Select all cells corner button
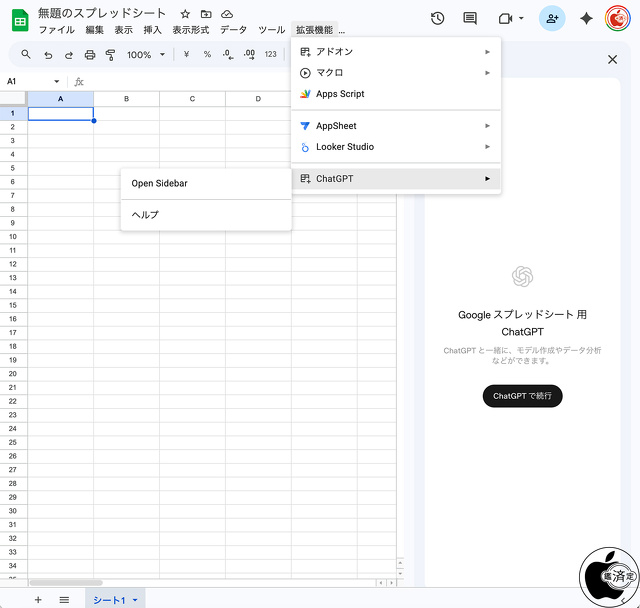The width and height of the screenshot is (640, 608). click(x=13, y=99)
